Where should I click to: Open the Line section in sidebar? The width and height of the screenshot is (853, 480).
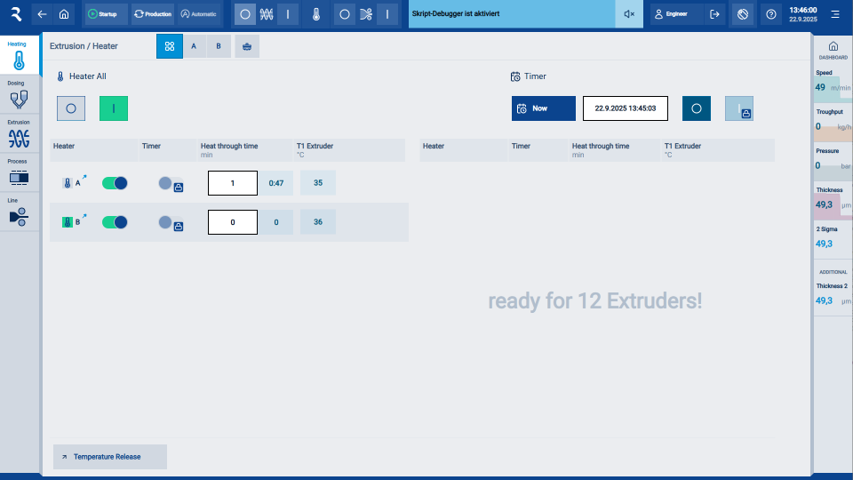(19, 213)
